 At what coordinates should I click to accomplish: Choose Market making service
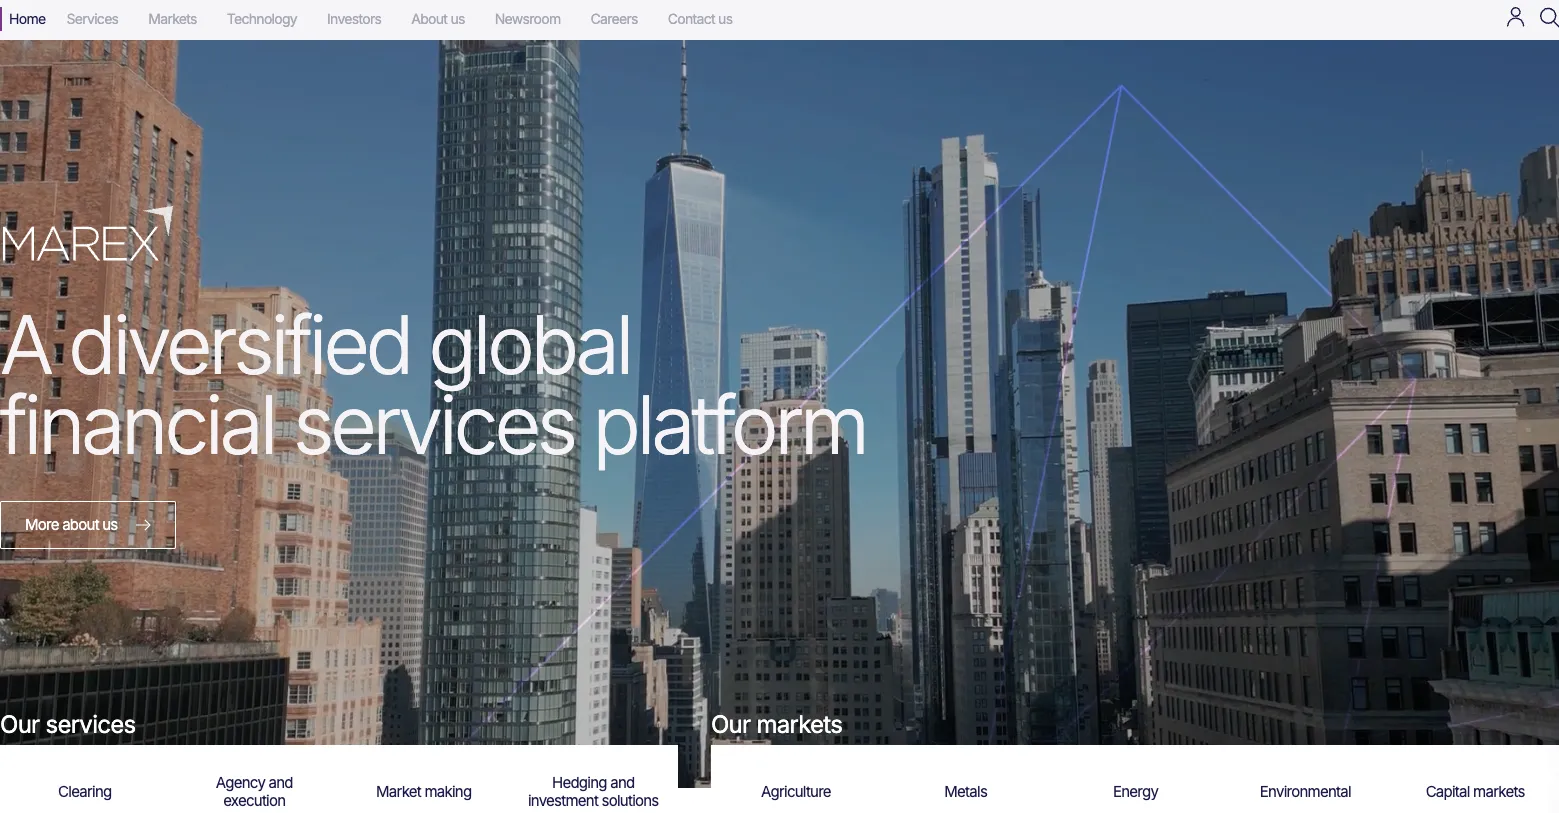point(424,792)
